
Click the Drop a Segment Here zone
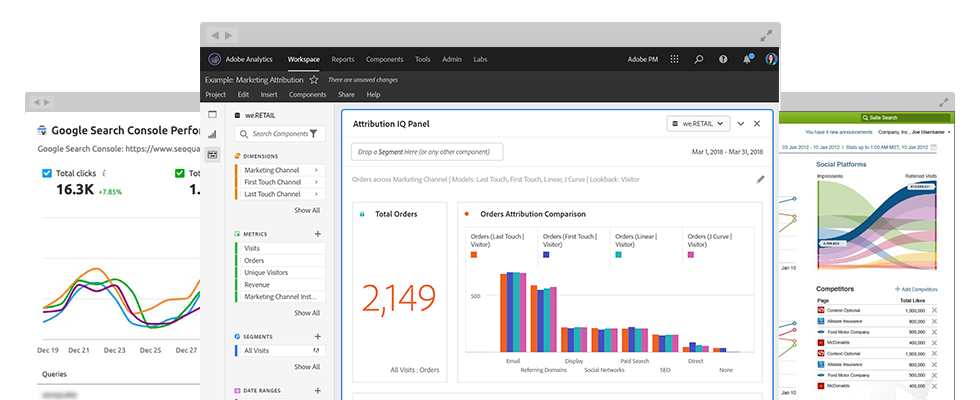click(x=428, y=152)
